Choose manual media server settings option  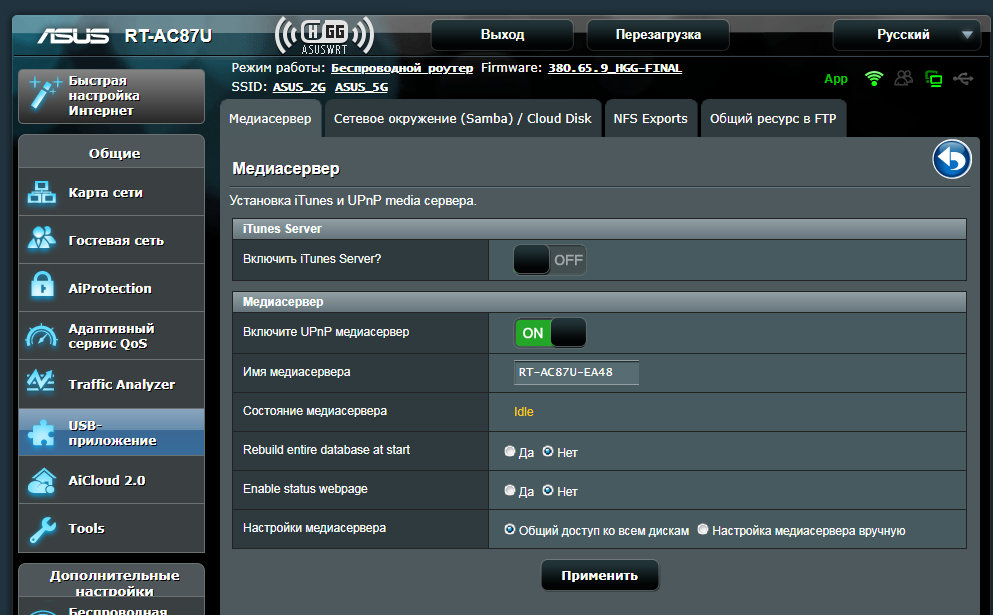[x=703, y=530]
